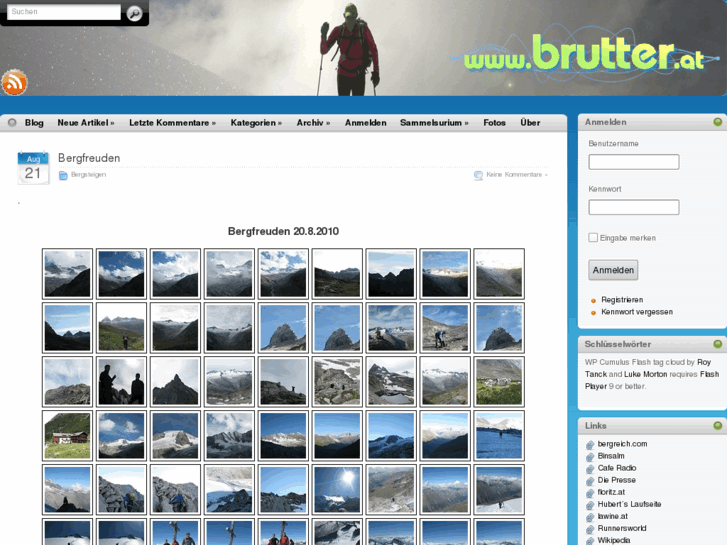727x545 pixels.
Task: Open the lawine.at link
Action: point(612,516)
